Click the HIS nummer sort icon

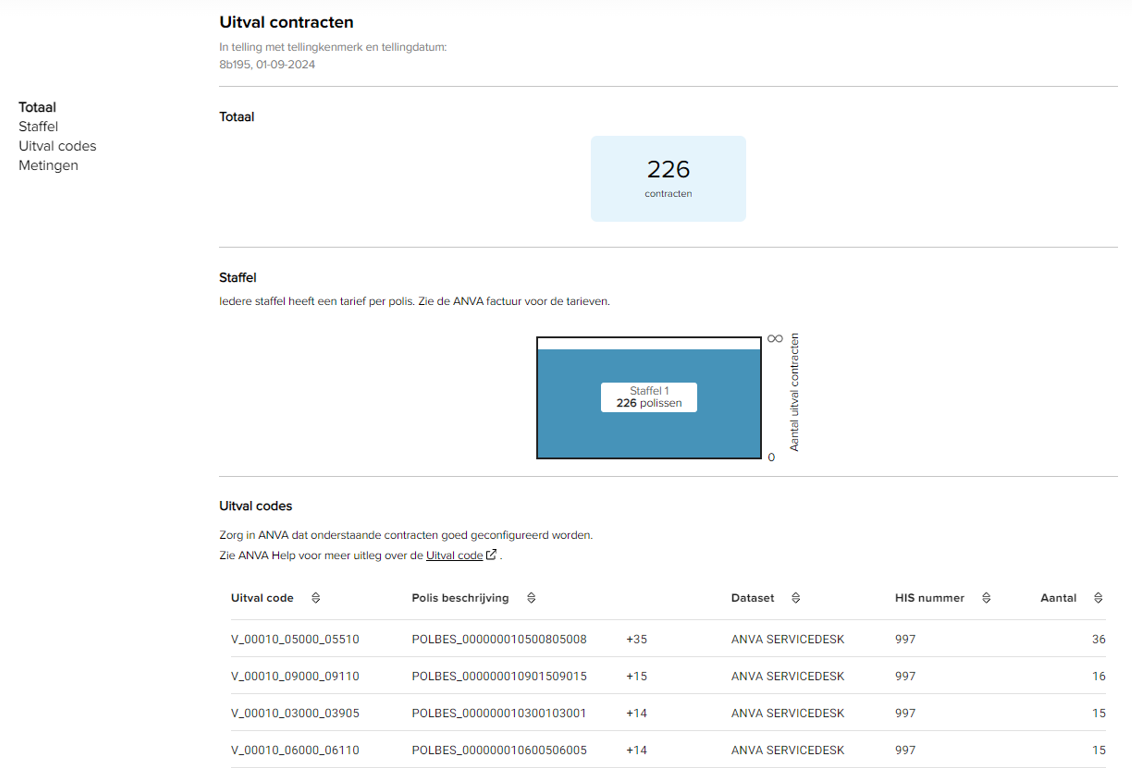coord(986,598)
